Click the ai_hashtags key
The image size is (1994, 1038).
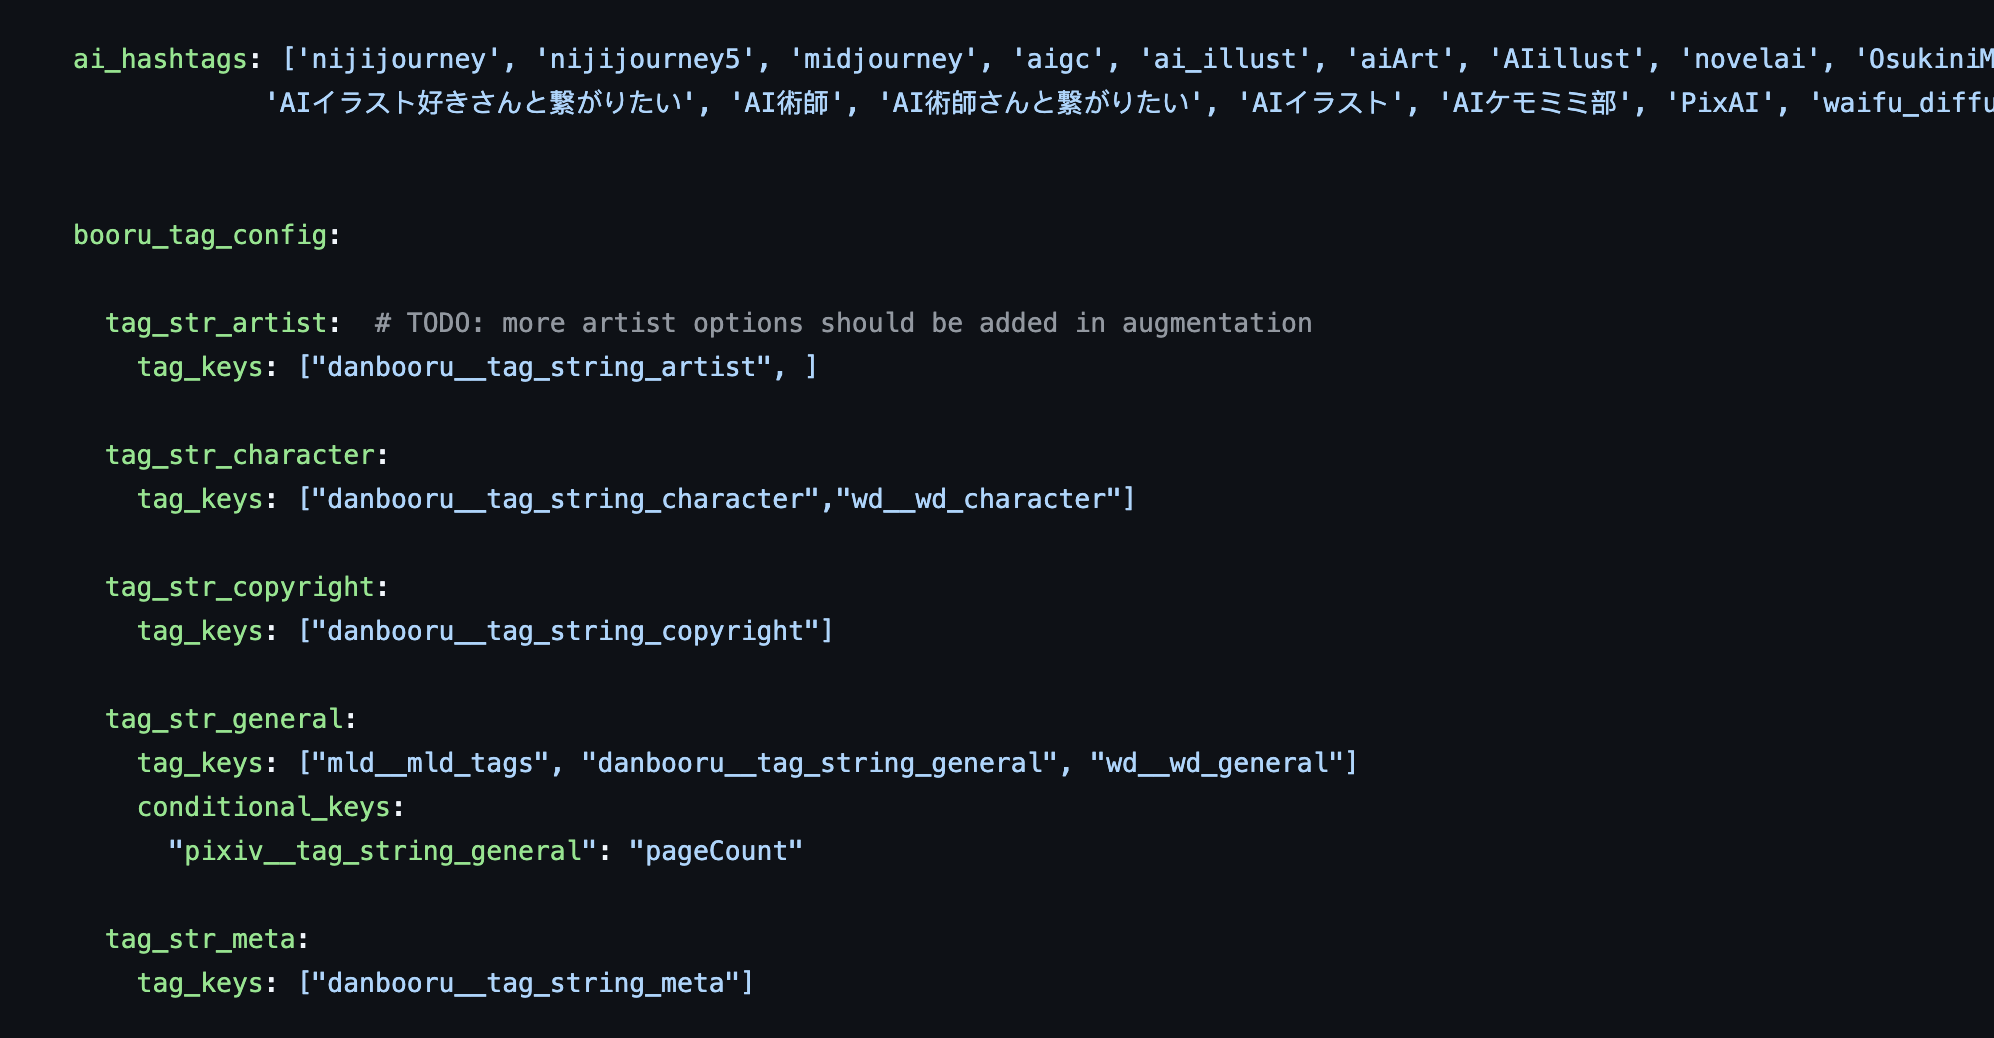pyautogui.click(x=160, y=59)
